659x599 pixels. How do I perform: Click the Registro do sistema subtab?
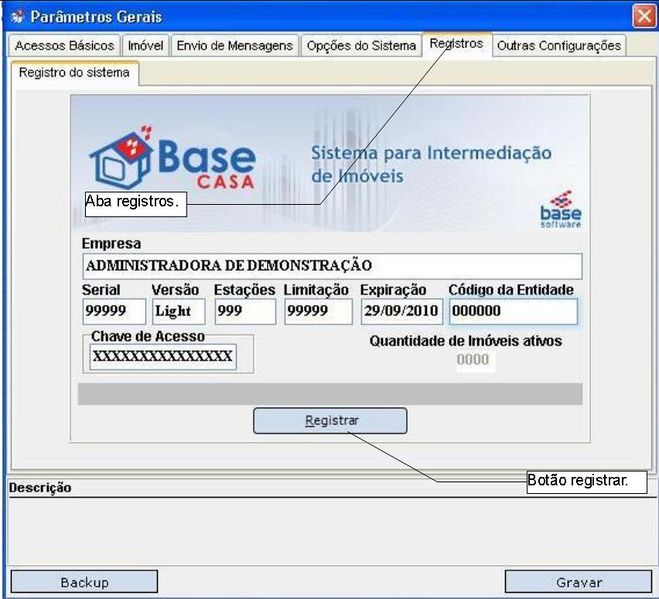pyautogui.click(x=74, y=73)
